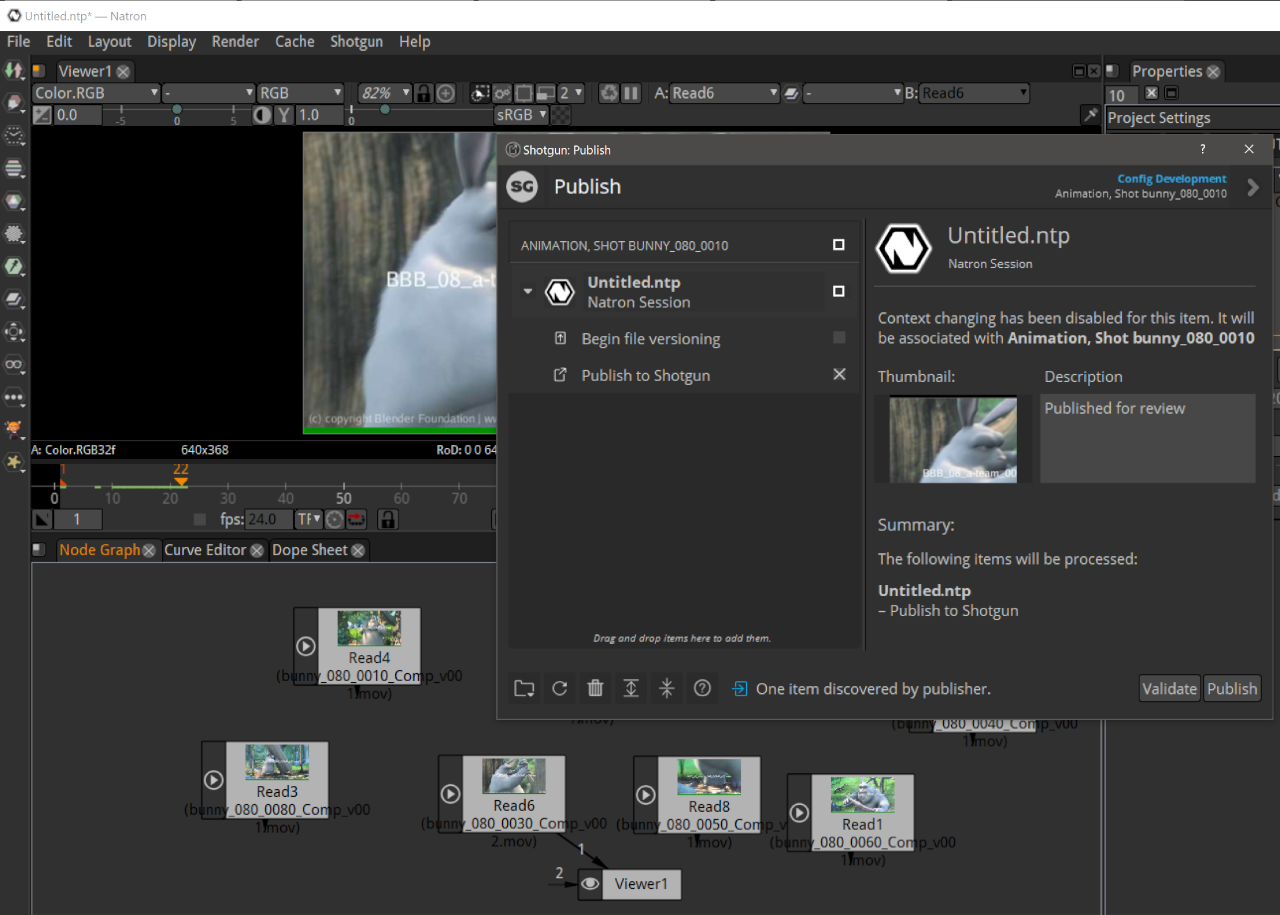Toggle the checkbox left of fps field
The height and width of the screenshot is (915, 1280).
point(200,519)
